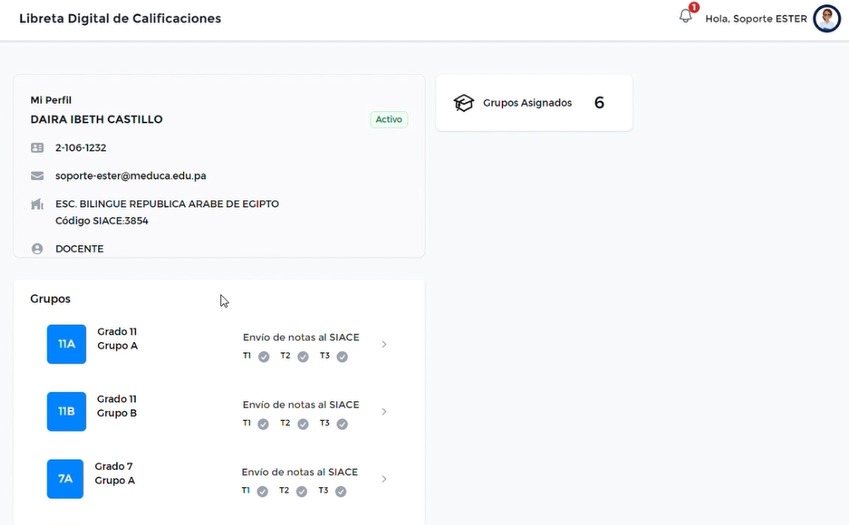Click the email envelope icon in profile

[37, 176]
